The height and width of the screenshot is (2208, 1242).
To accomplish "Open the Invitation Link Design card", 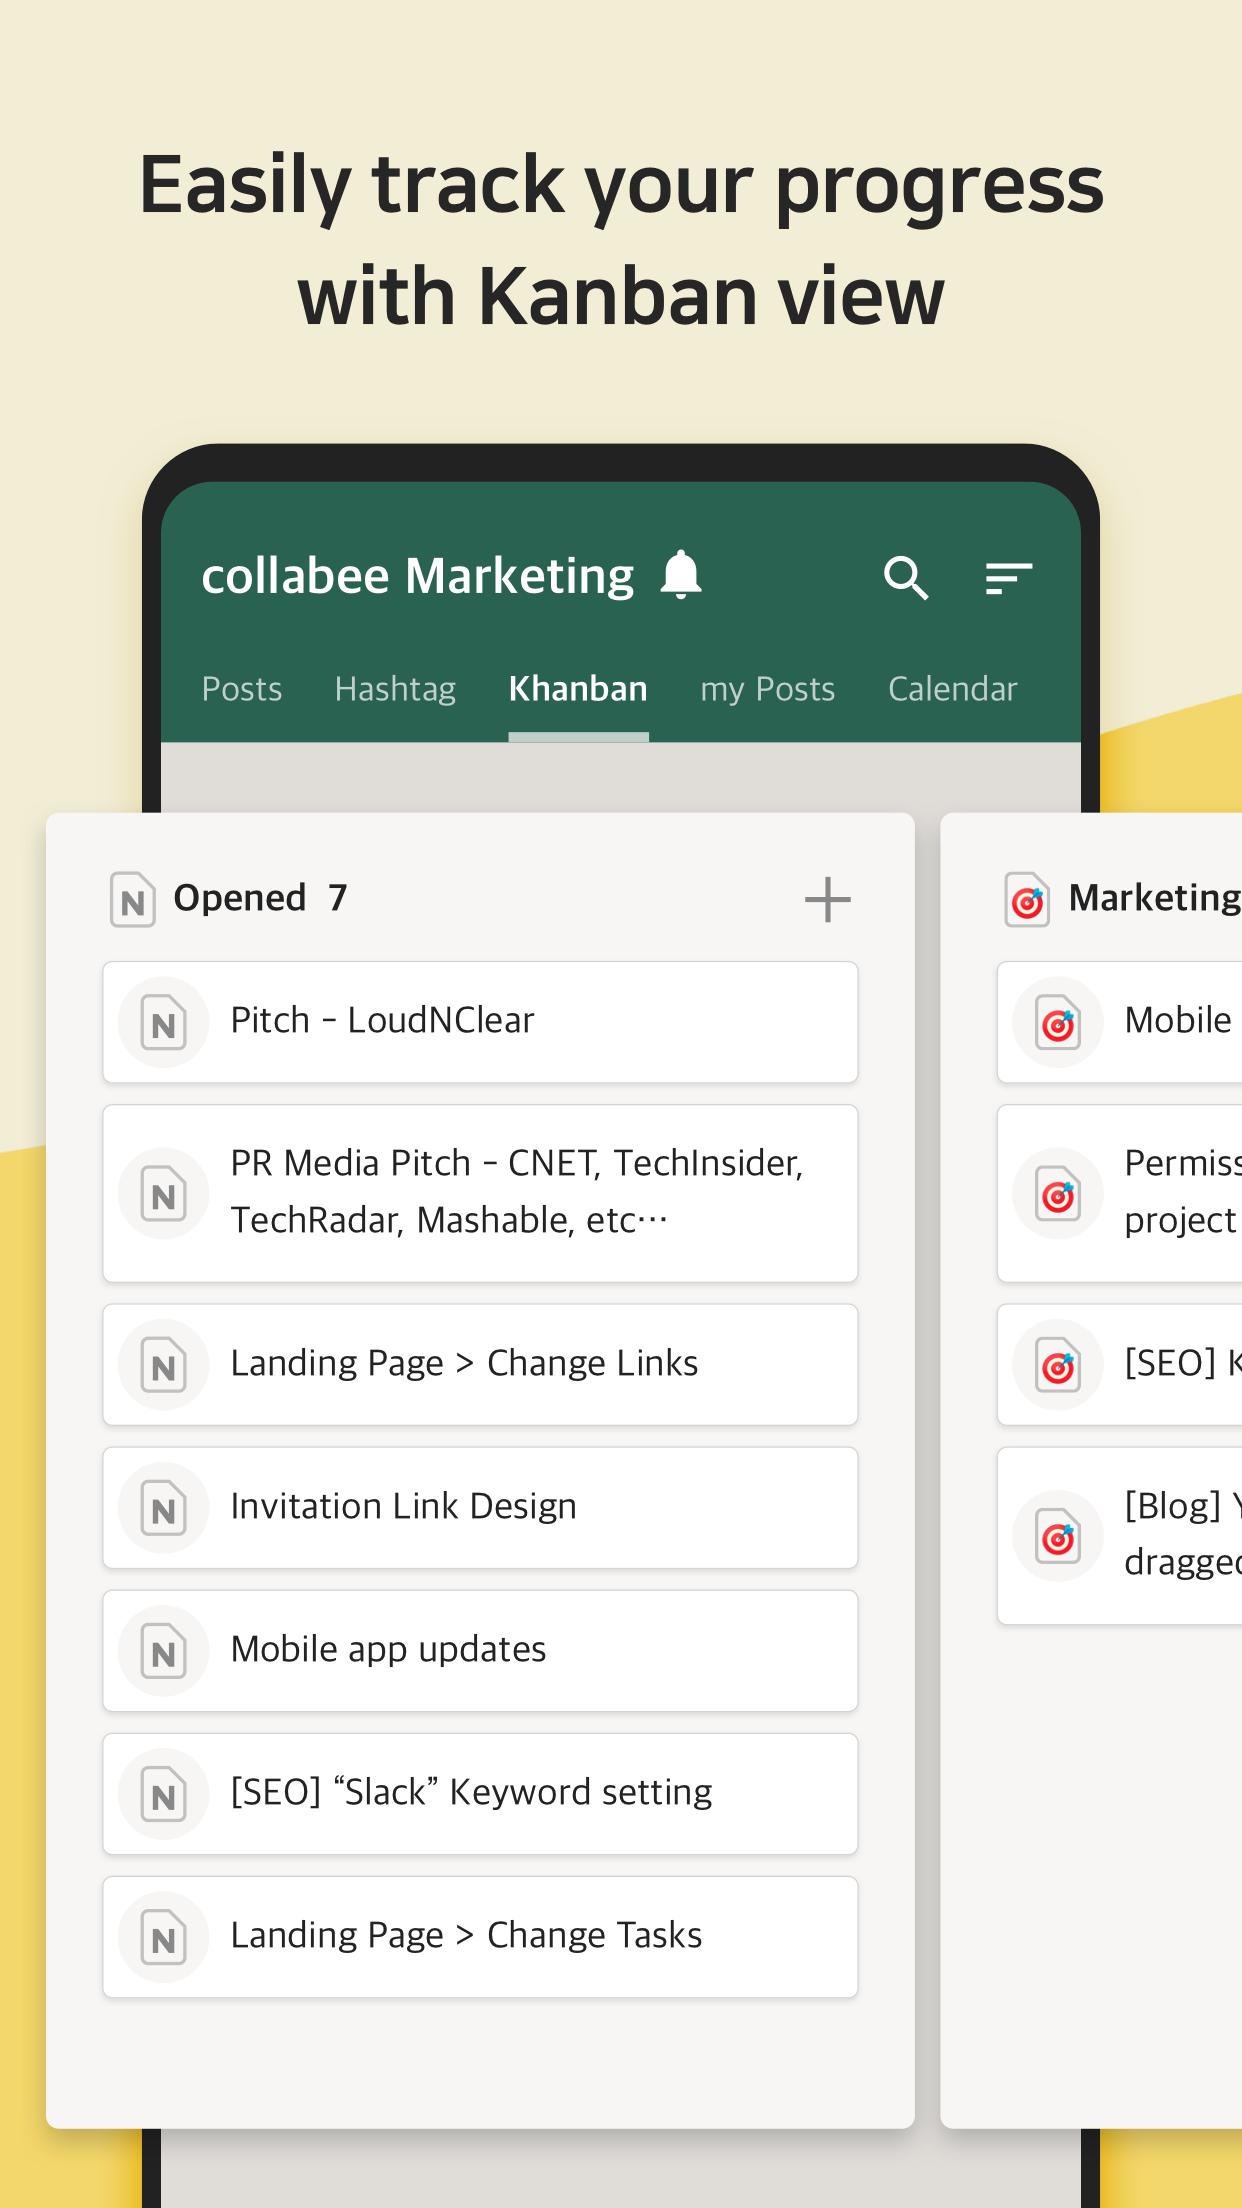I will coord(480,1508).
